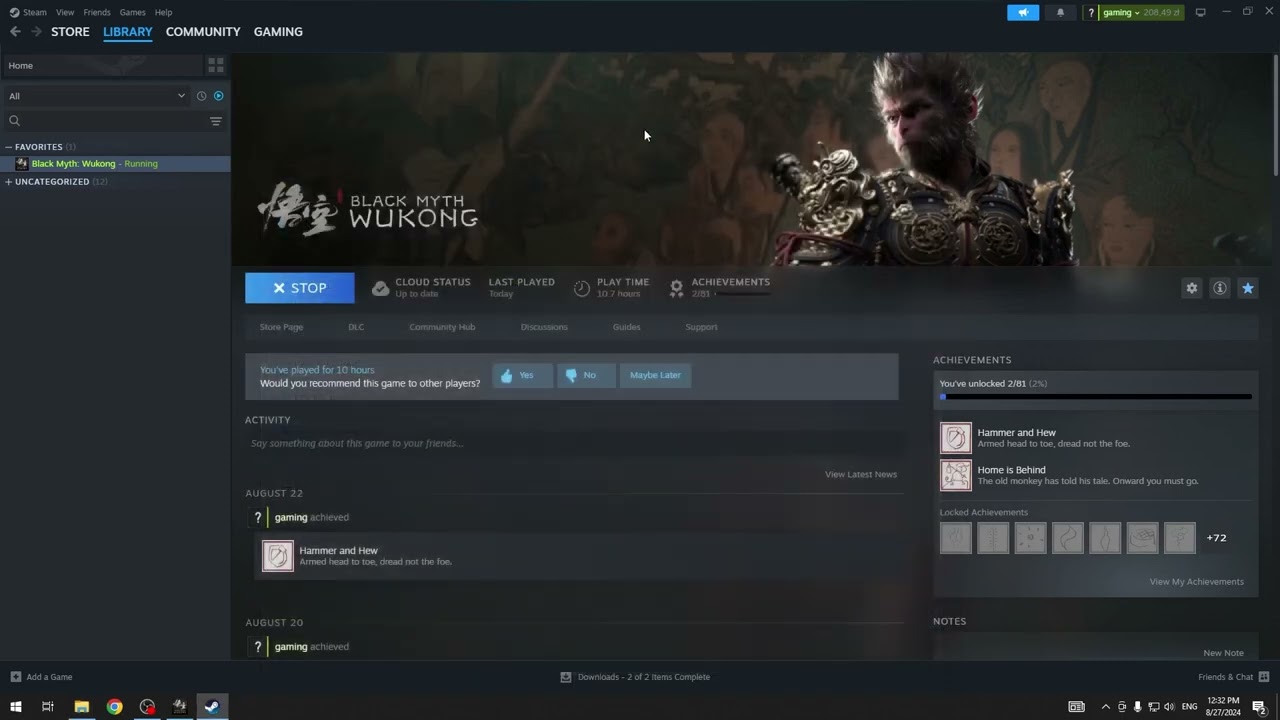The image size is (1280, 720).
Task: Open View My Achievements link
Action: [x=1196, y=582]
